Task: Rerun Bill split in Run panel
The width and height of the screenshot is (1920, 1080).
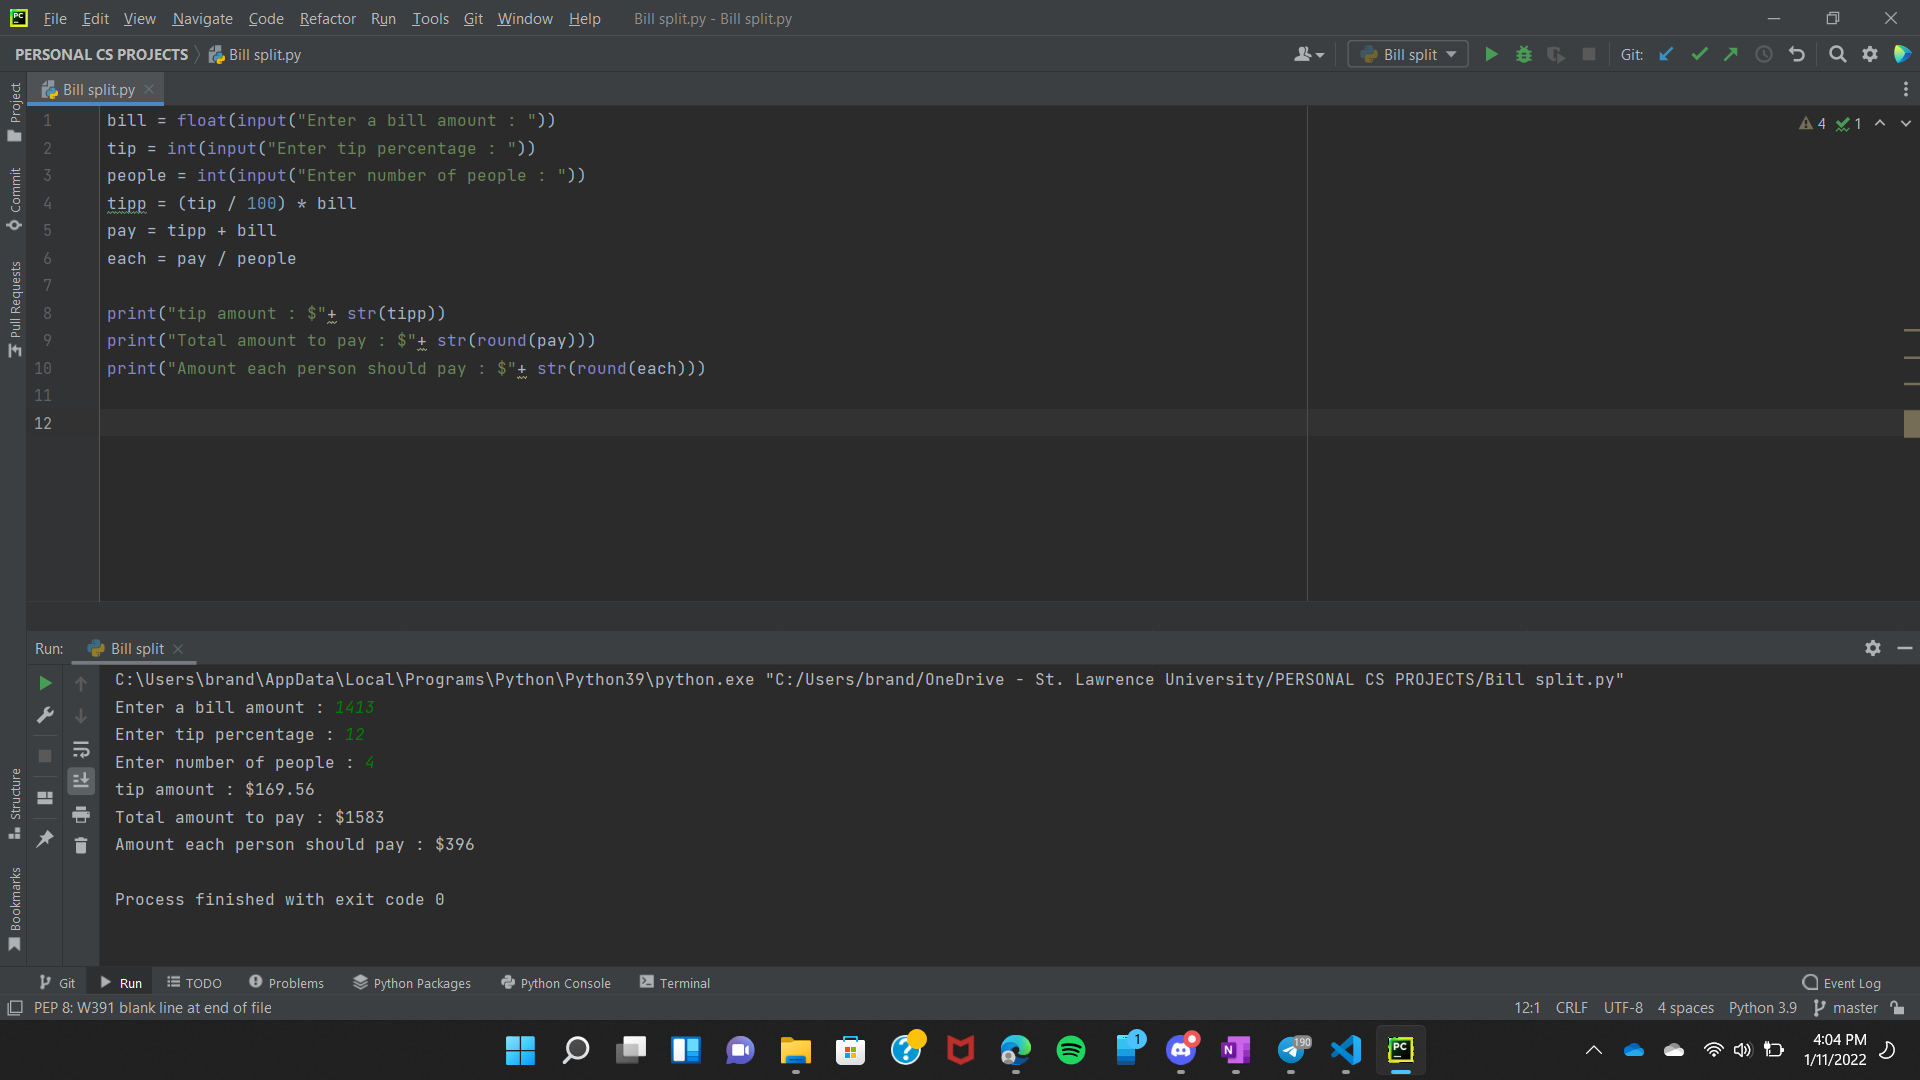Action: [x=45, y=683]
